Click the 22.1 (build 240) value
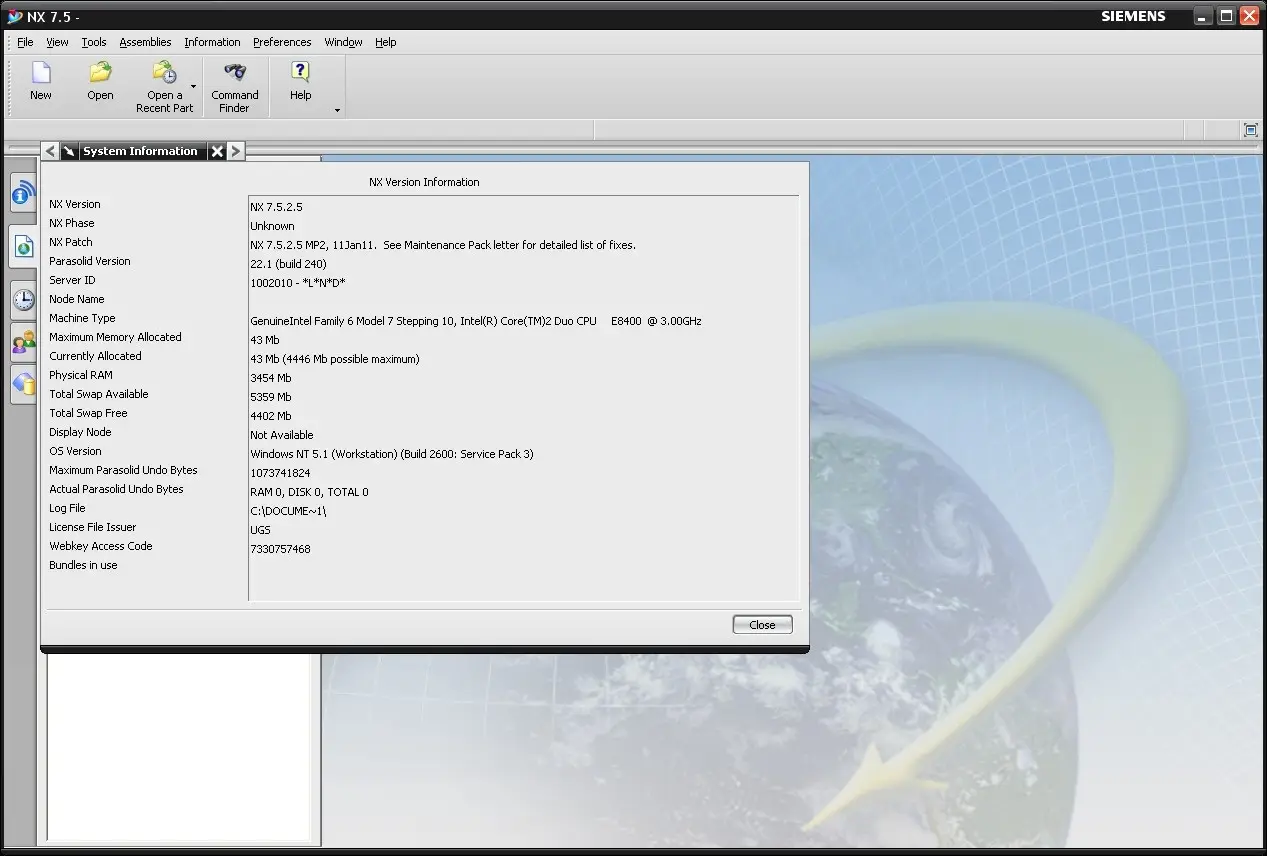Screen dimensions: 1267x856 (x=288, y=264)
